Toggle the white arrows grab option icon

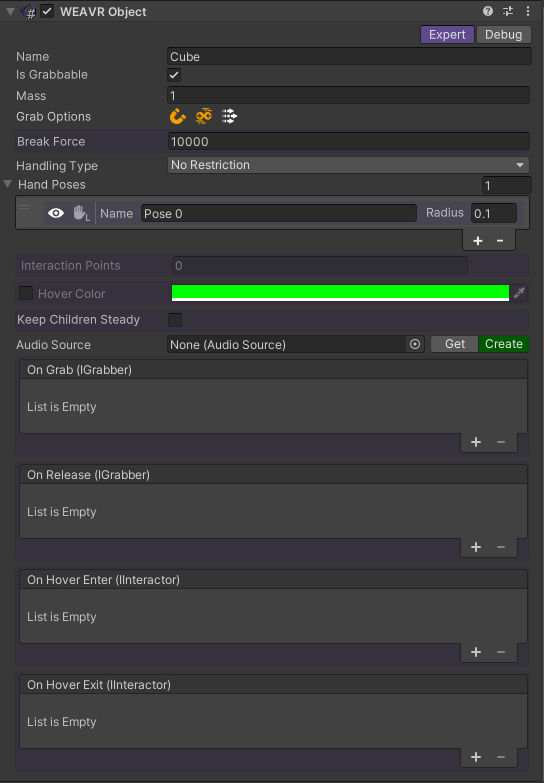pyautogui.click(x=229, y=116)
